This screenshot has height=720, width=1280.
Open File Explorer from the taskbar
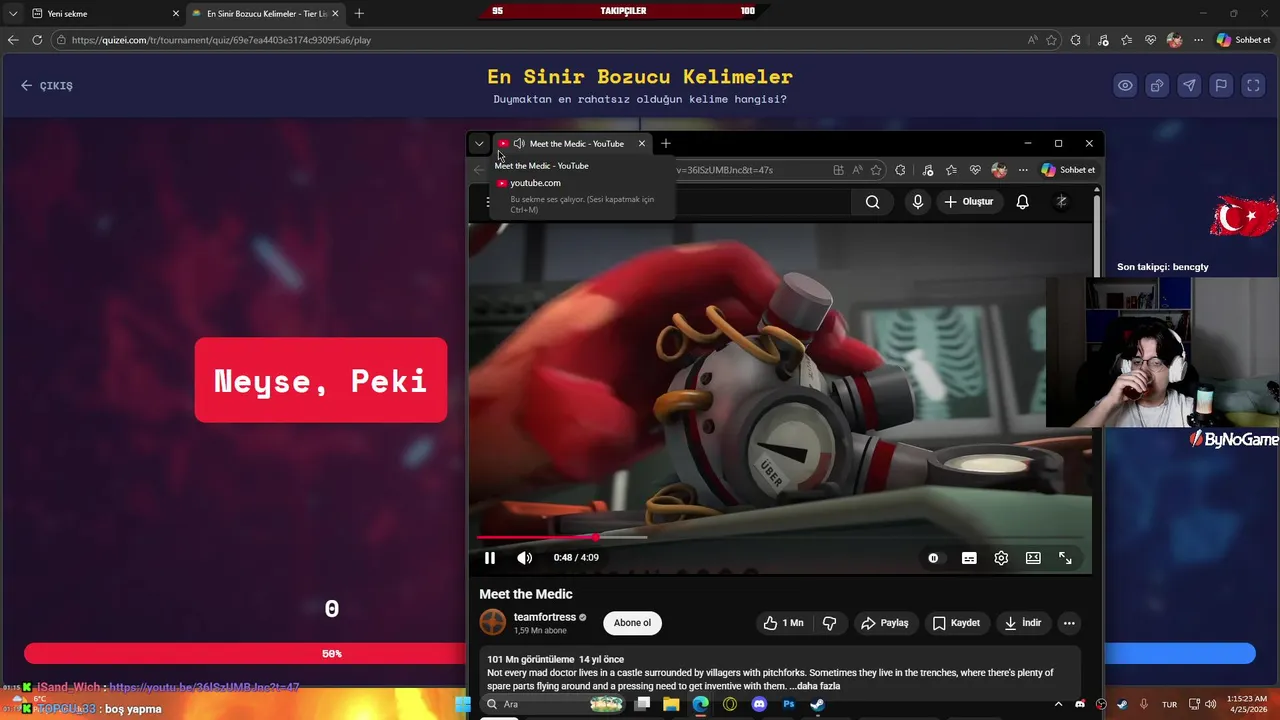click(x=671, y=704)
